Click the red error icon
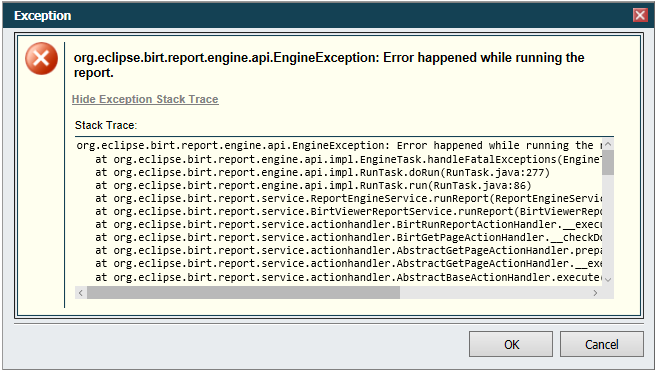655x370 pixels. tap(41, 58)
